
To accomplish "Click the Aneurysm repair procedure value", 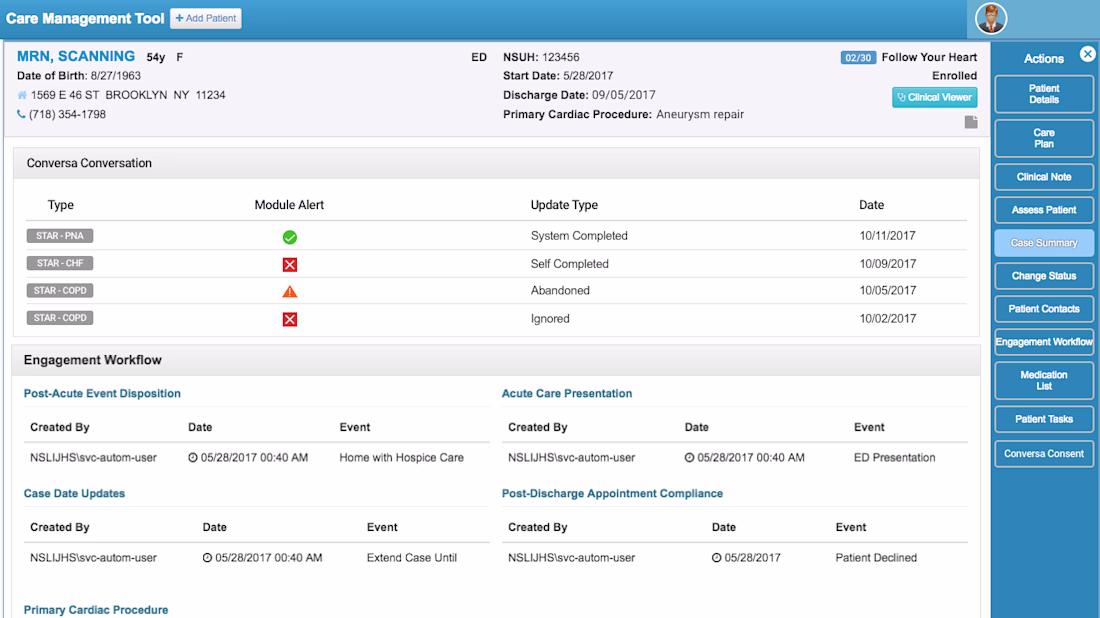I will 700,114.
